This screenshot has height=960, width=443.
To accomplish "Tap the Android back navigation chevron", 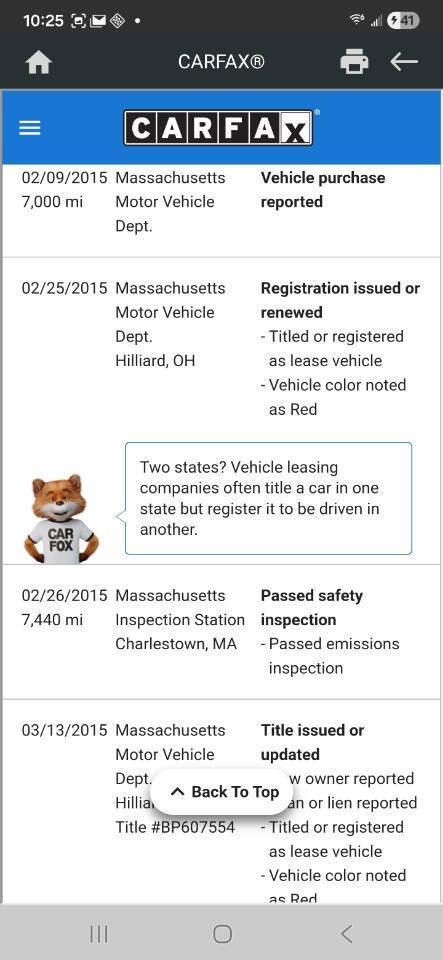I will click(346, 934).
